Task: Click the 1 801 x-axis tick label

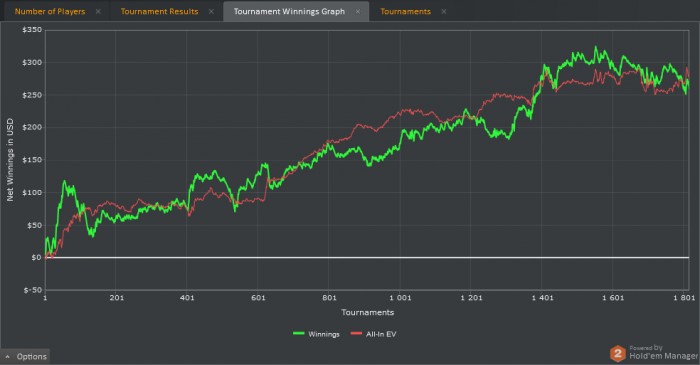Action: (x=684, y=298)
